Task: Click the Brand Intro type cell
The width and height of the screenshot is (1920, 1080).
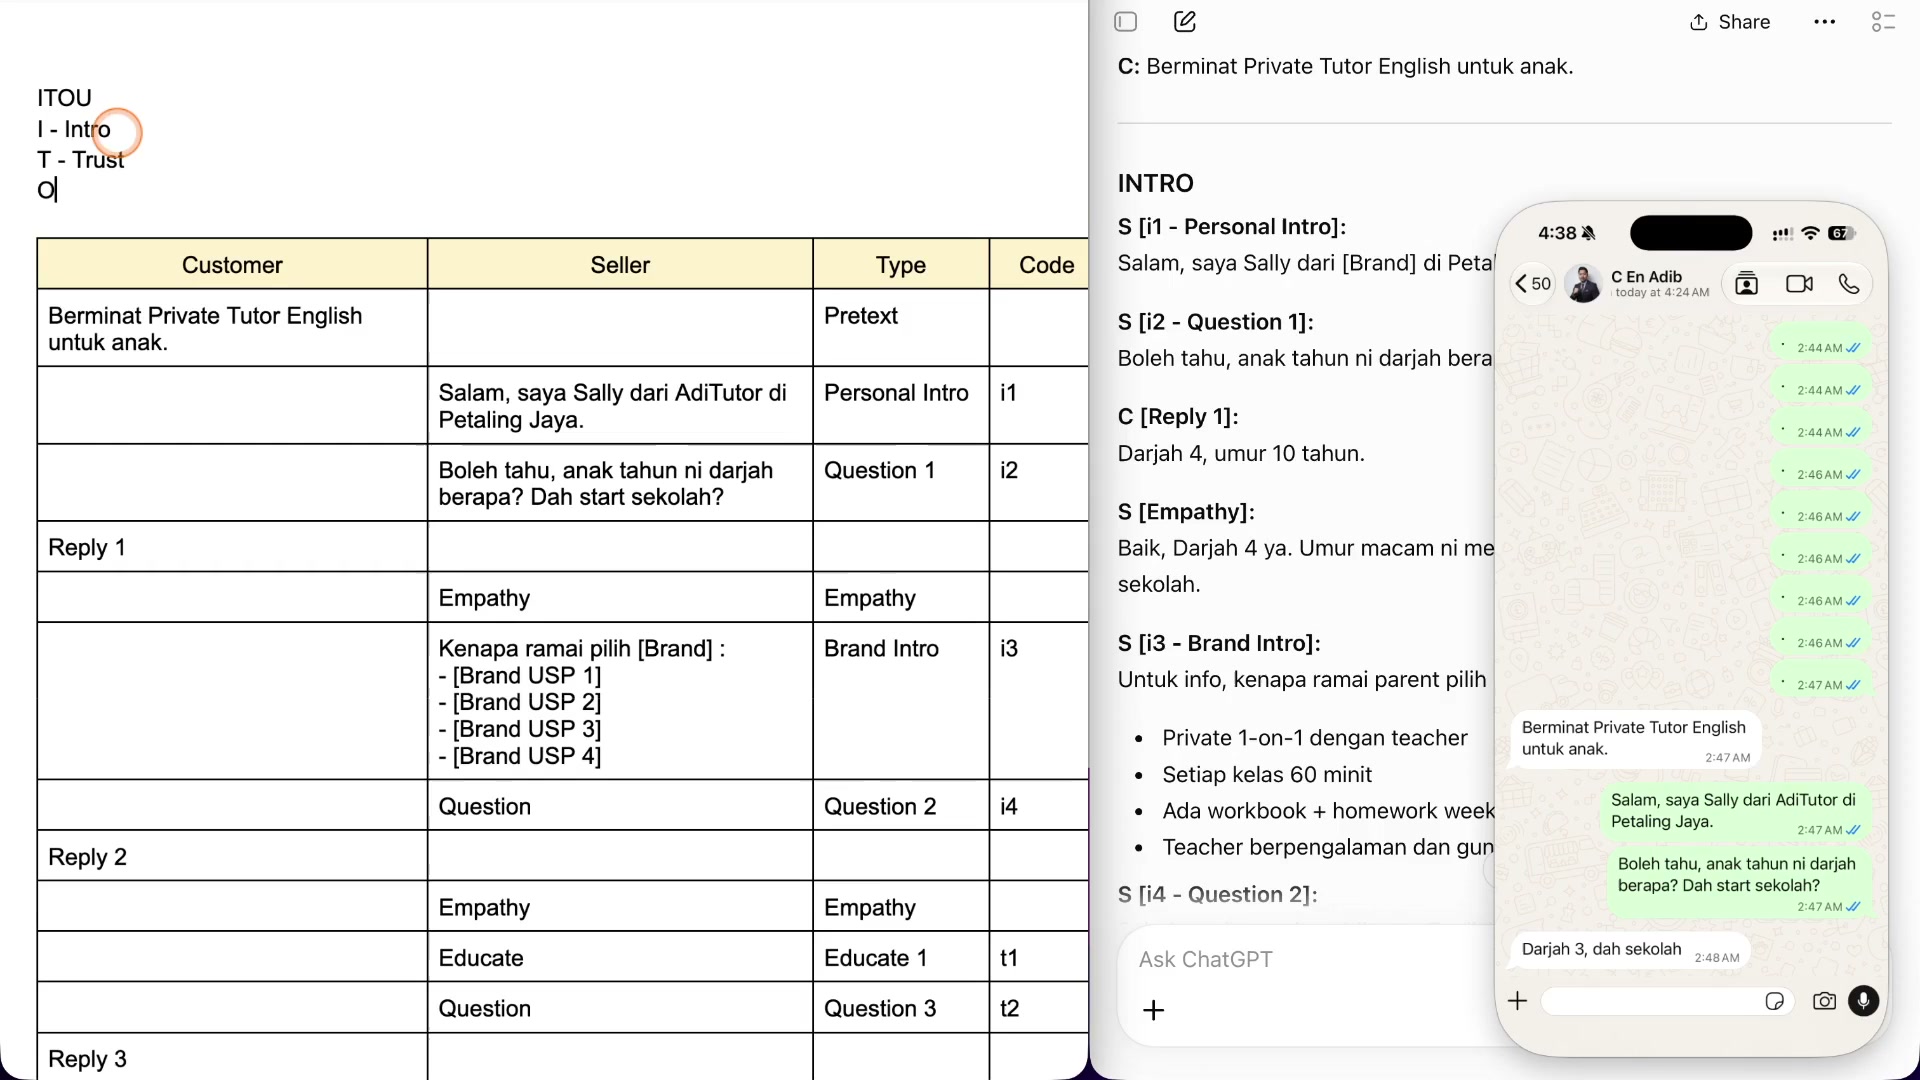Action: (x=901, y=701)
